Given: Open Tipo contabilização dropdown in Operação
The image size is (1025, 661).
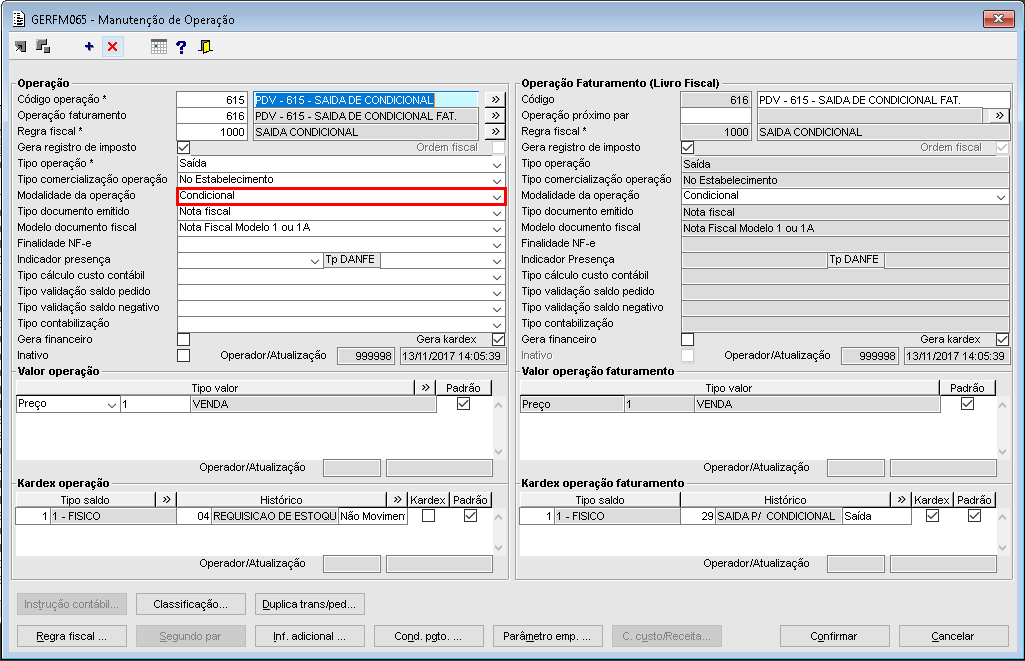Looking at the screenshot, I should [497, 324].
